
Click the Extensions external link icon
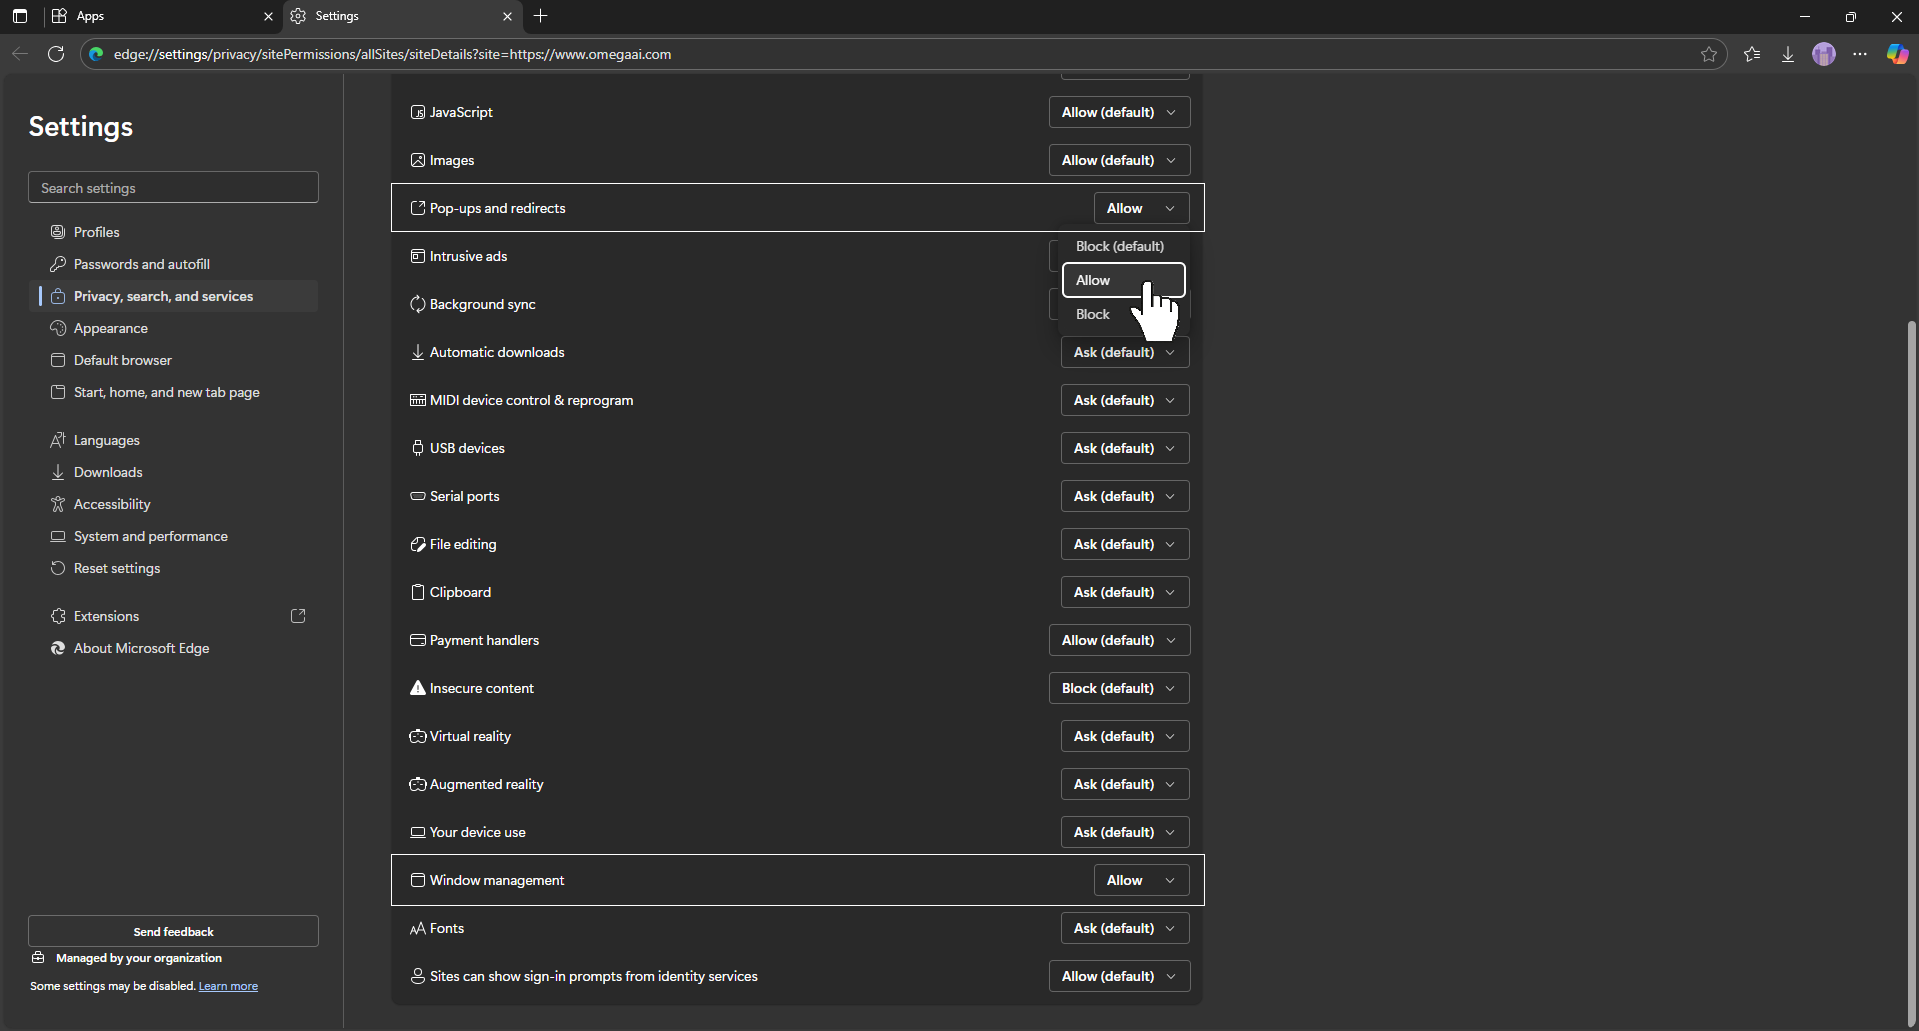298,615
